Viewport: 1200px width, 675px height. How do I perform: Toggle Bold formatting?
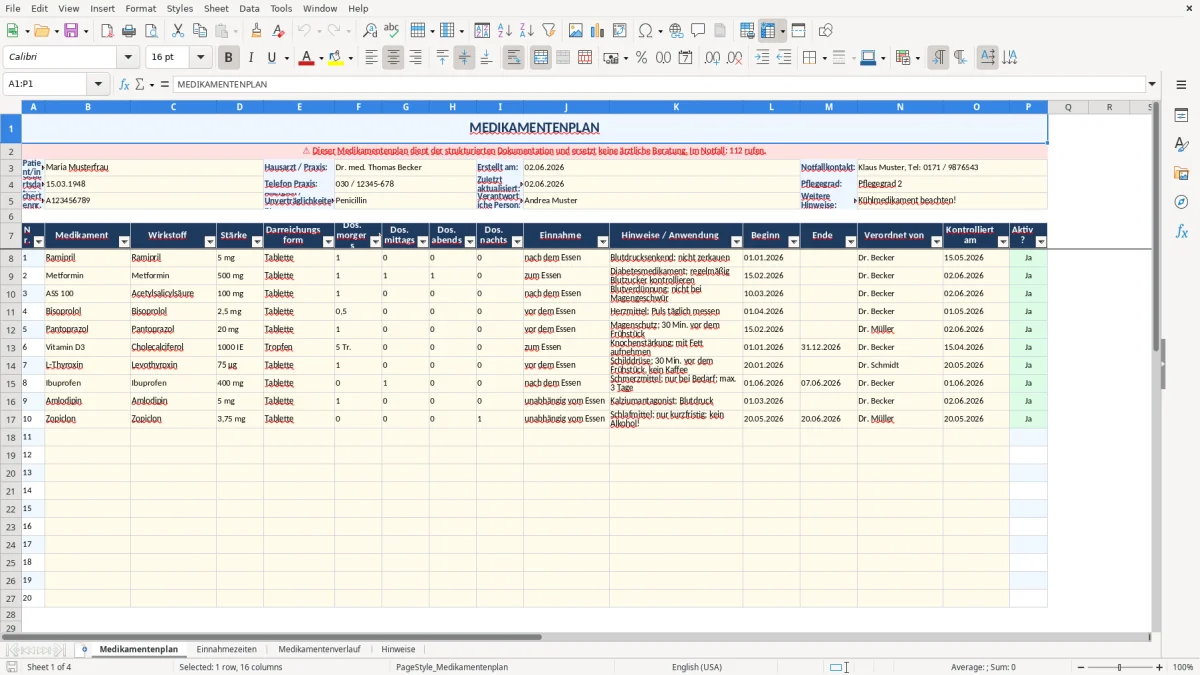tap(228, 58)
